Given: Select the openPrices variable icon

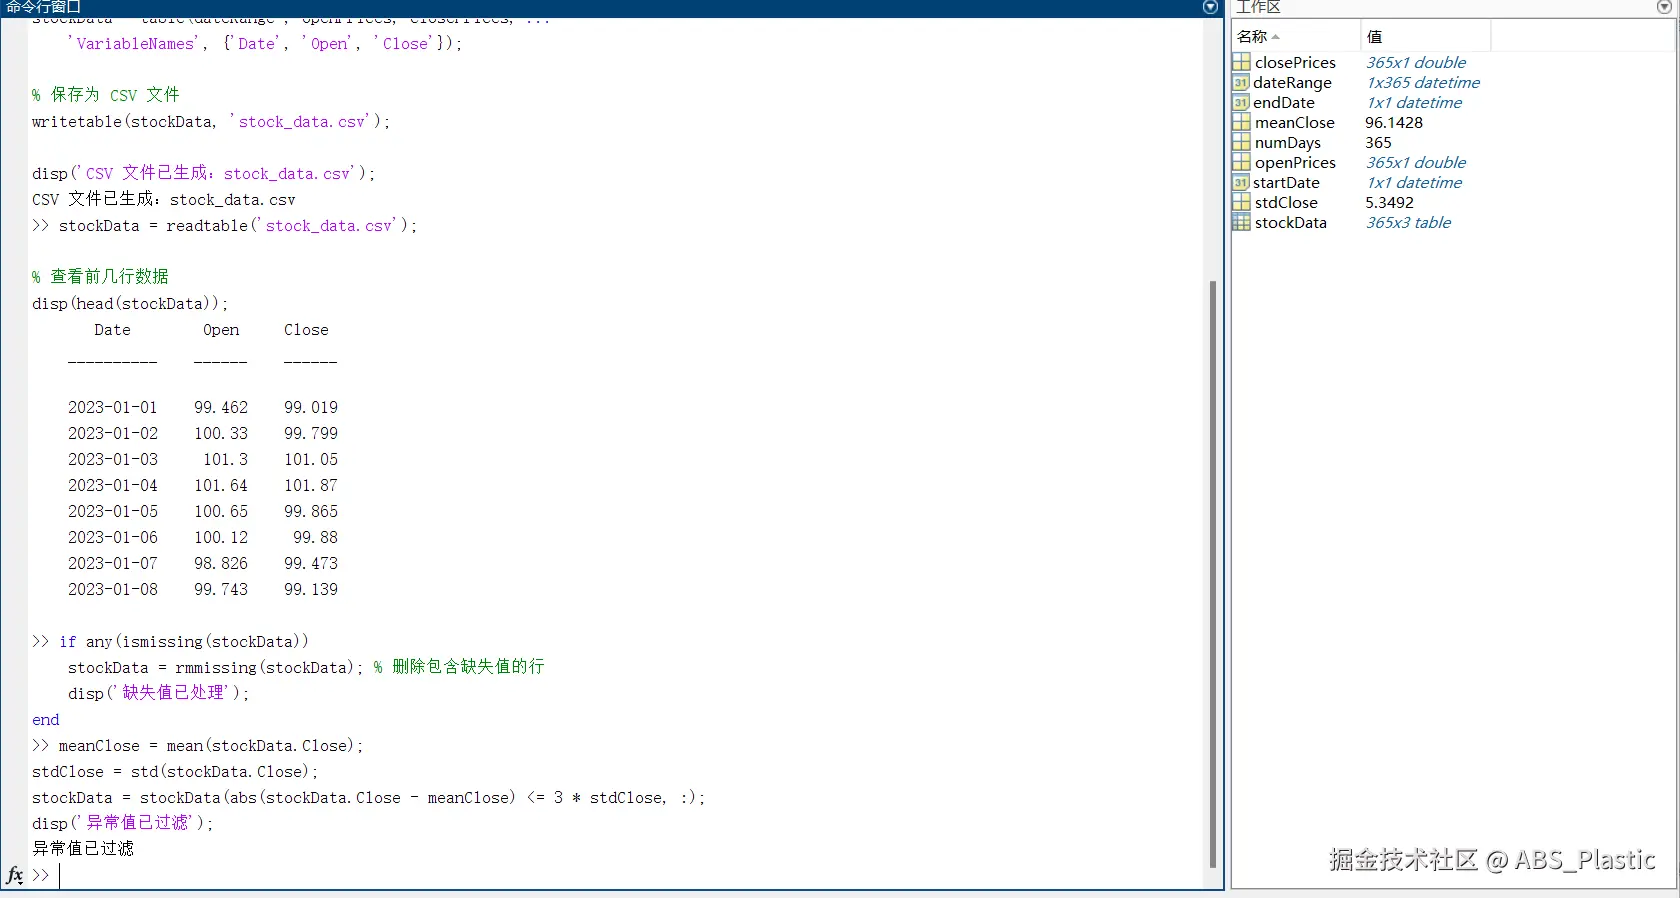Looking at the screenshot, I should (1241, 162).
